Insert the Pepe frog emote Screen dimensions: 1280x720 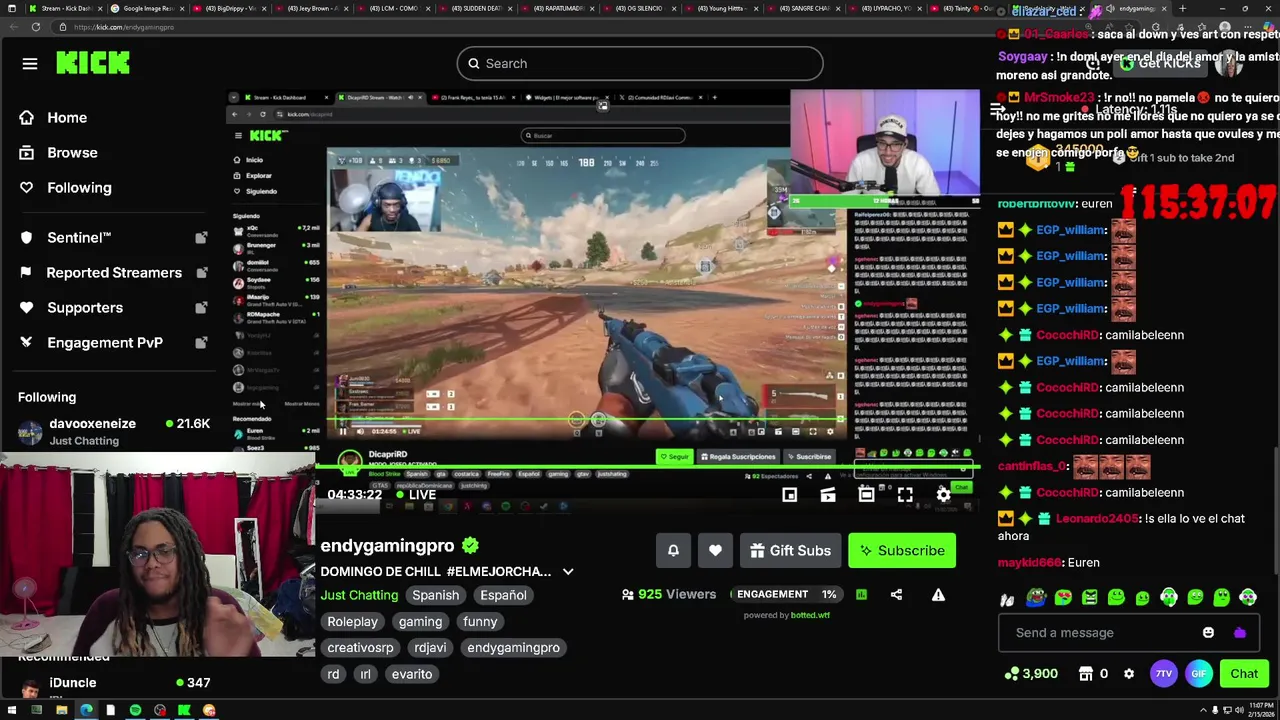coord(1036,598)
